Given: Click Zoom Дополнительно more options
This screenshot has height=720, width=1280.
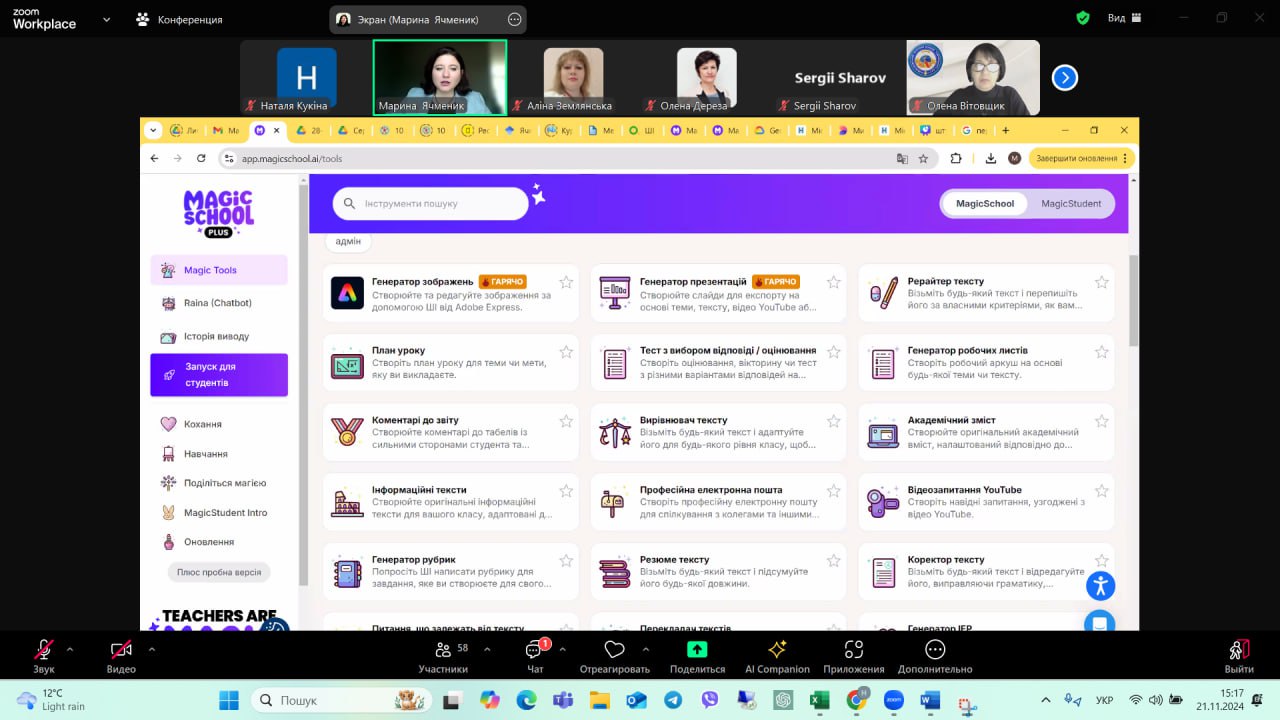Looking at the screenshot, I should (x=935, y=656).
